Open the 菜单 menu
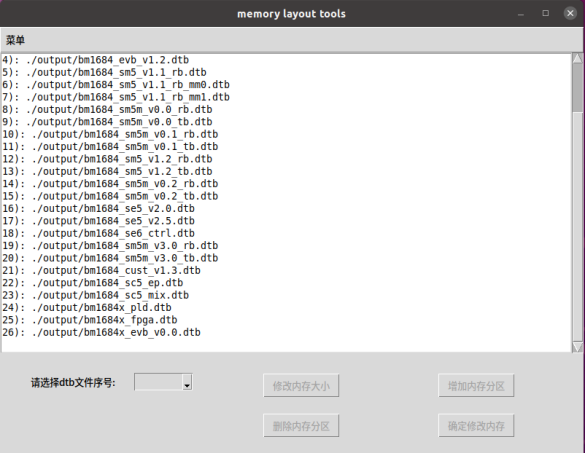Image resolution: width=585 pixels, height=453 pixels. (15, 40)
